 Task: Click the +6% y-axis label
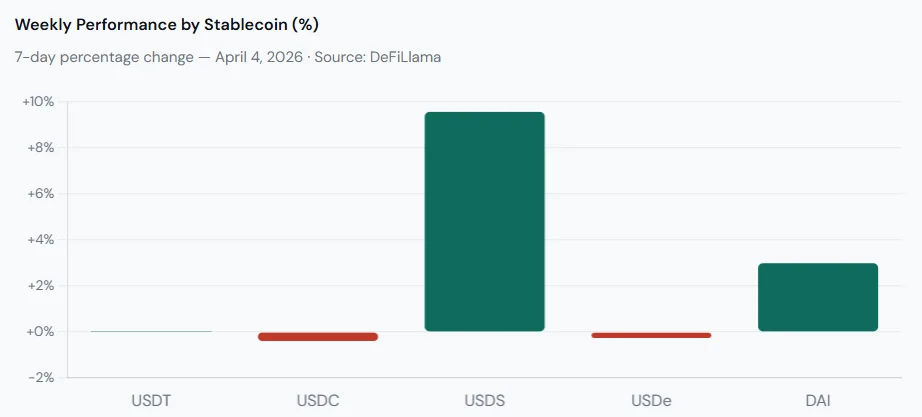coord(40,194)
